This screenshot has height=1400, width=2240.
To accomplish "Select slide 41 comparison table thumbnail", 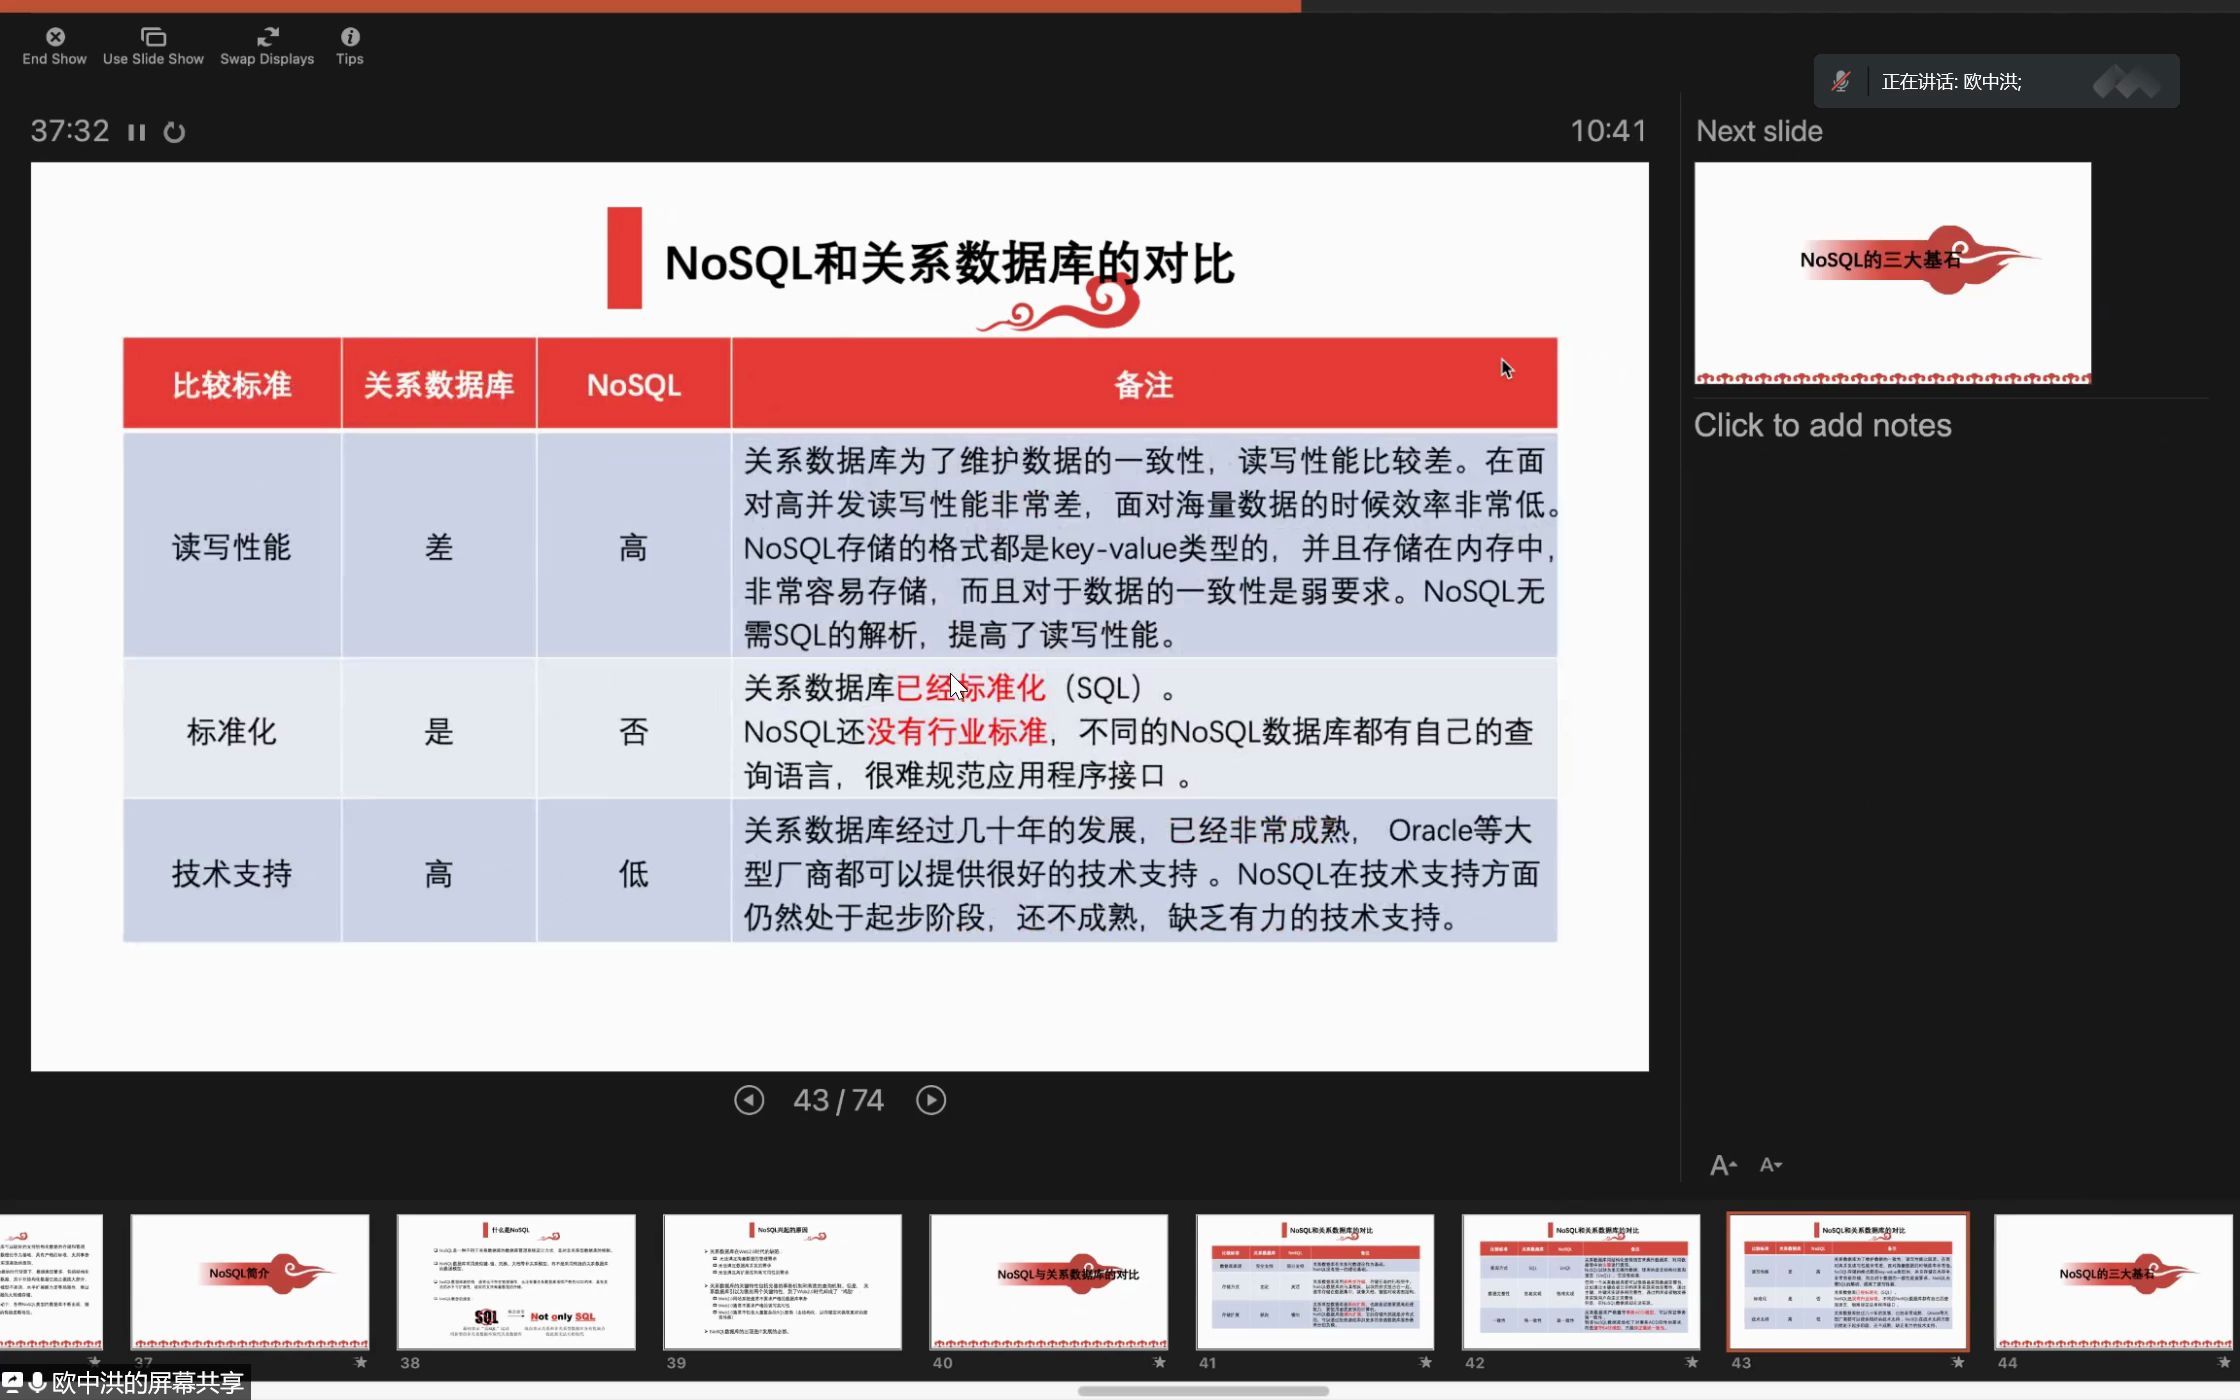I will click(1315, 1282).
